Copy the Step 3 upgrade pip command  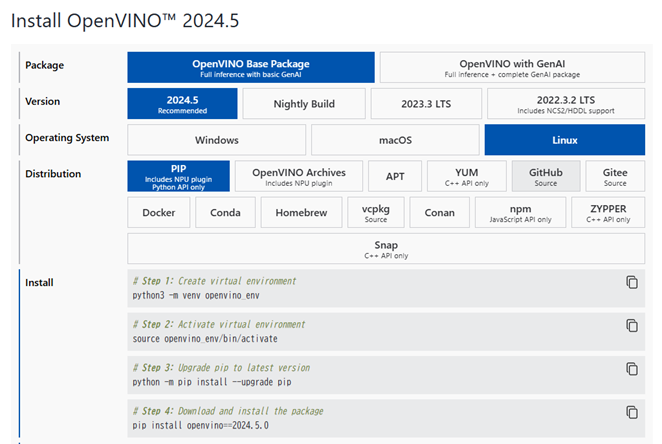pyautogui.click(x=632, y=369)
